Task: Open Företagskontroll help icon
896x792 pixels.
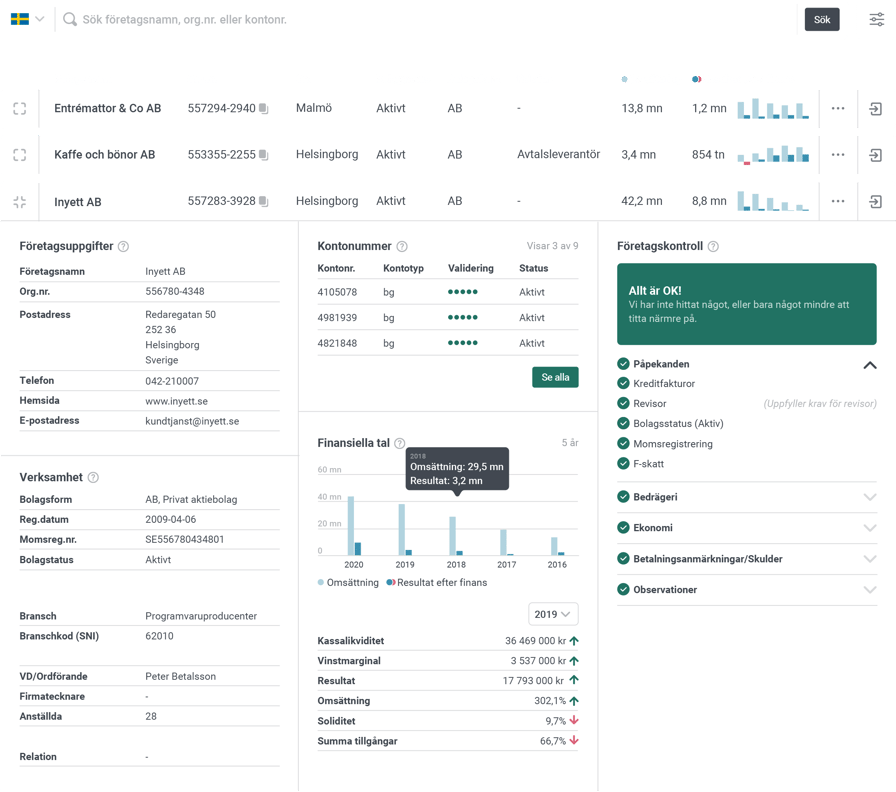Action: 713,246
